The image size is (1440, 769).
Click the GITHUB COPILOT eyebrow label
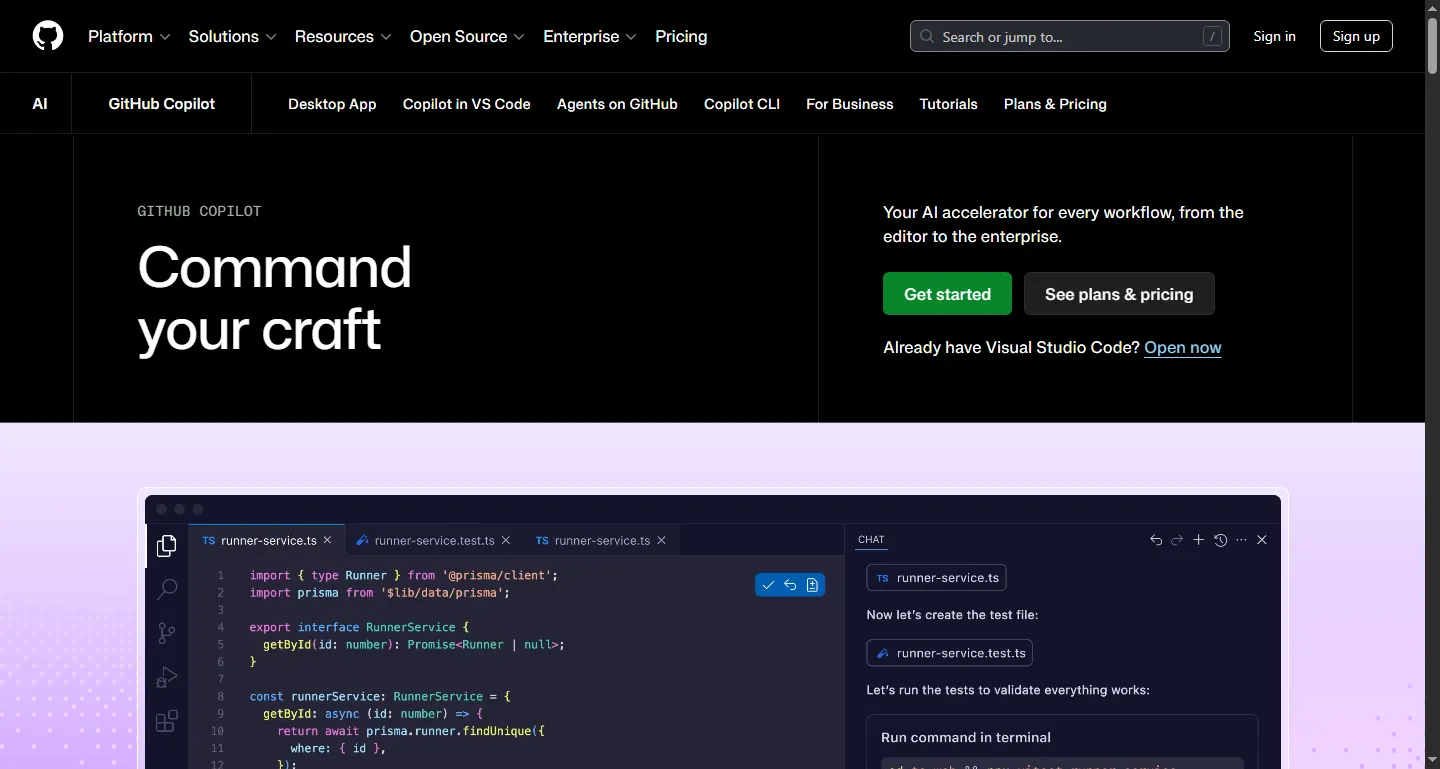tap(199, 211)
